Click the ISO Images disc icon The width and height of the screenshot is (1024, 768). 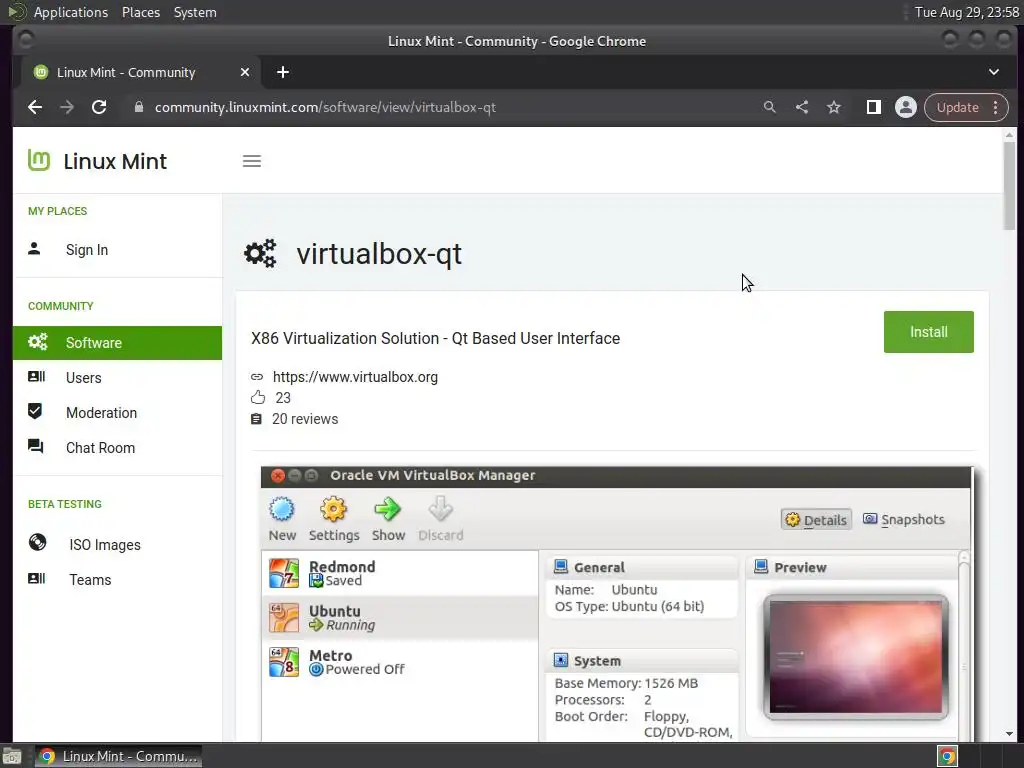pyautogui.click(x=37, y=543)
